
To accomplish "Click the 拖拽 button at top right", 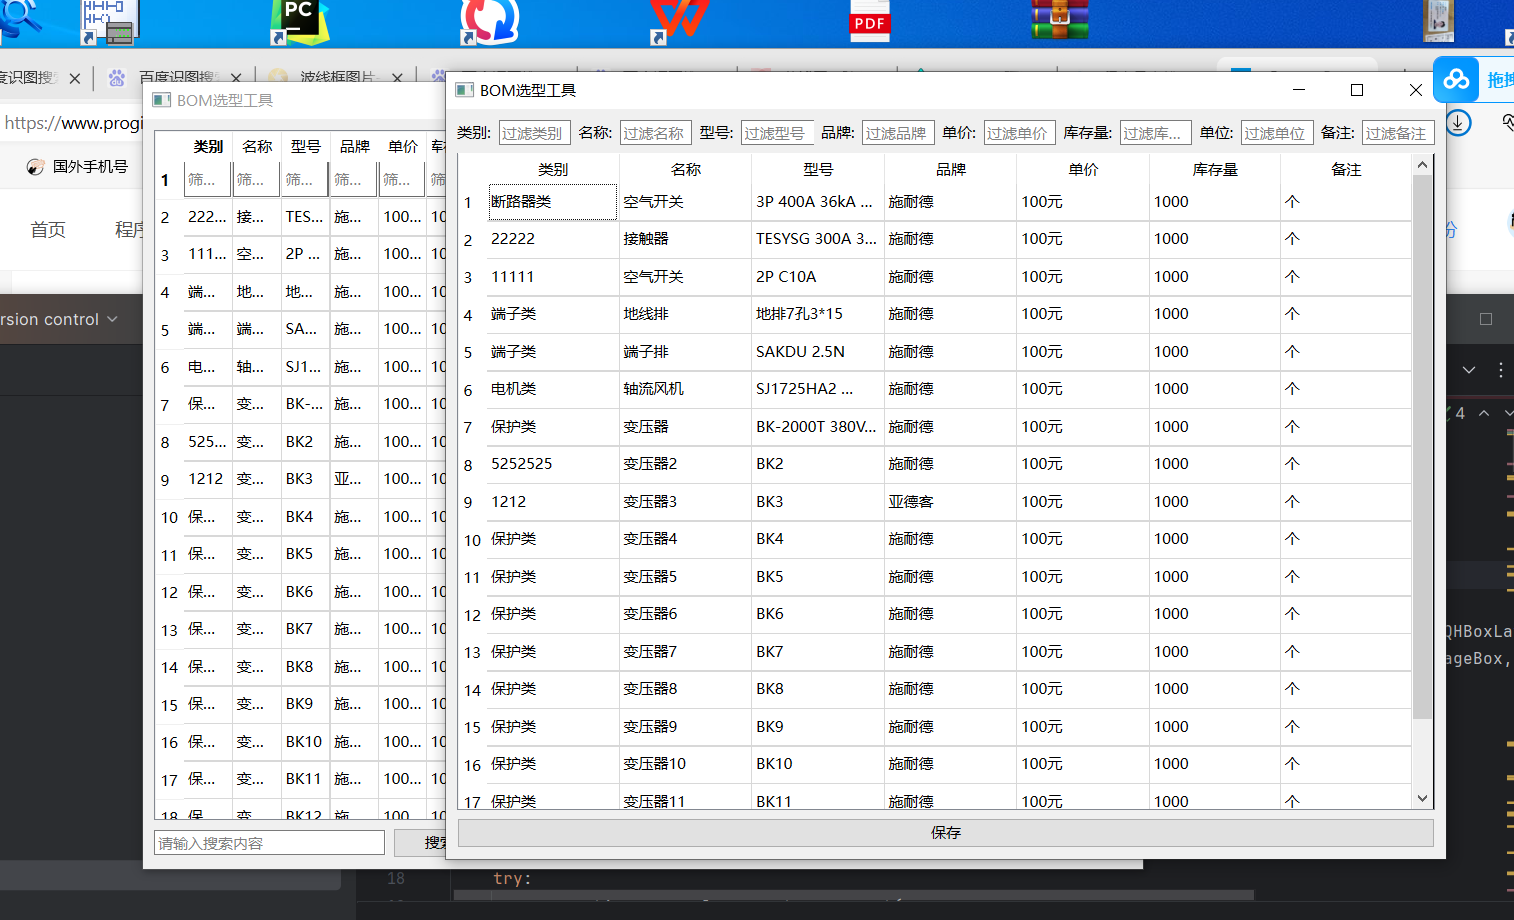I will 1475,79.
